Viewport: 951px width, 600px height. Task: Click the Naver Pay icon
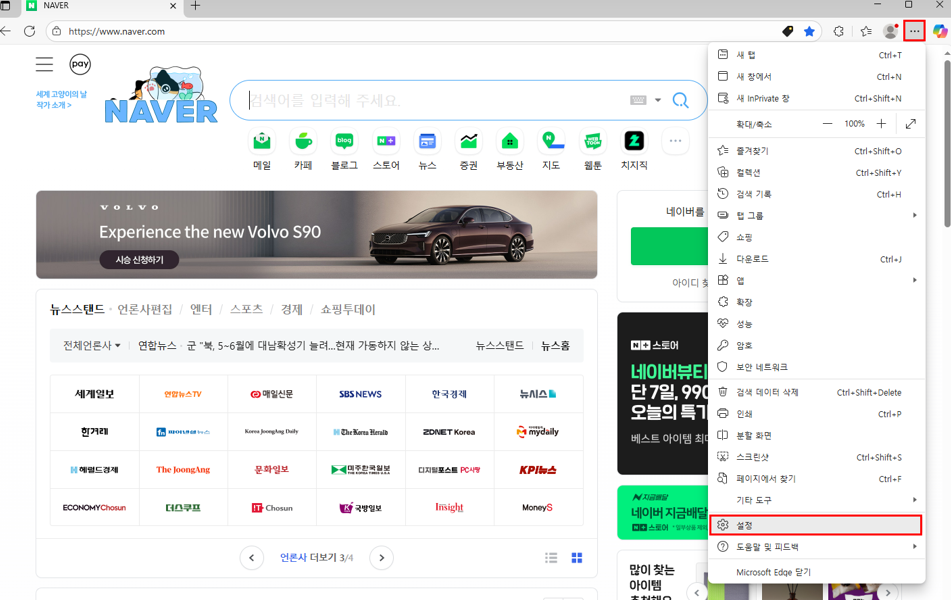point(80,64)
